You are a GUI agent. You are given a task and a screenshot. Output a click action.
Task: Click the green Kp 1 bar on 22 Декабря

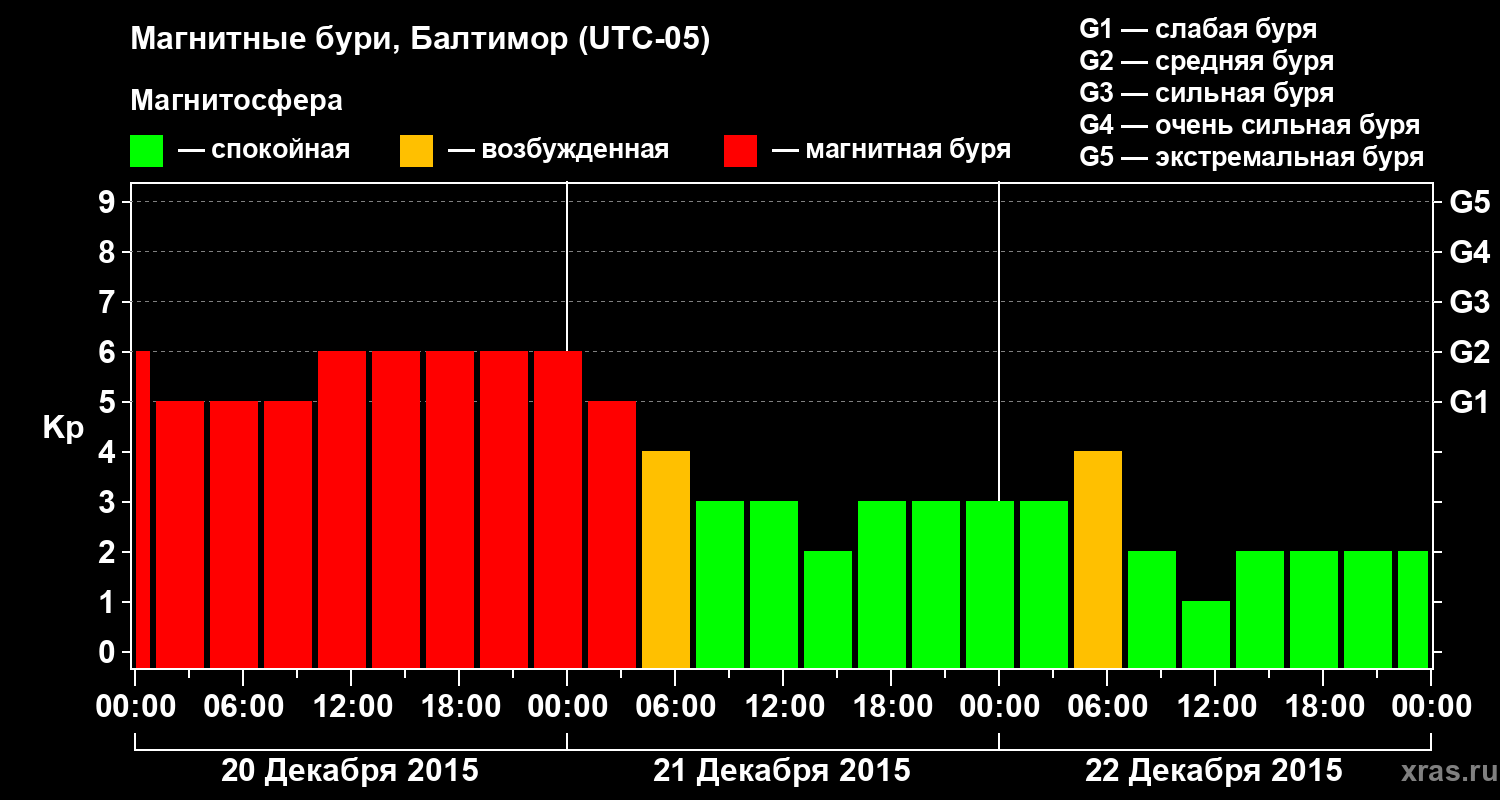1206,634
